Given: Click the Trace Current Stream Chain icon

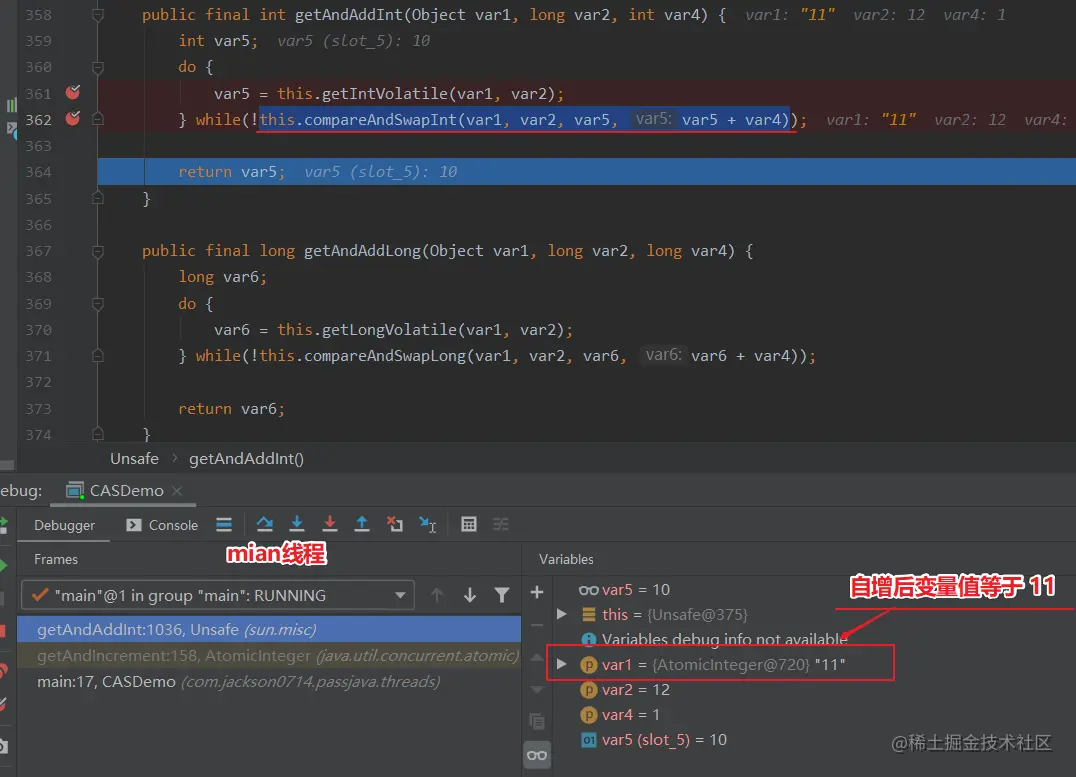Looking at the screenshot, I should coord(501,524).
